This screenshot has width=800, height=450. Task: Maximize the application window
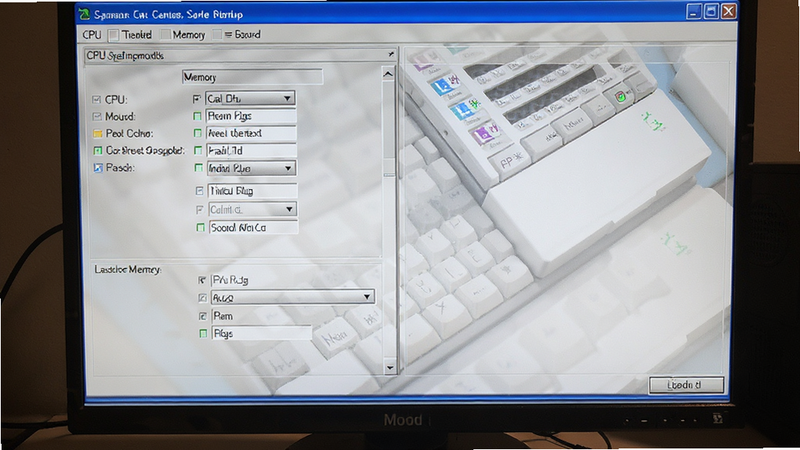click(x=711, y=11)
